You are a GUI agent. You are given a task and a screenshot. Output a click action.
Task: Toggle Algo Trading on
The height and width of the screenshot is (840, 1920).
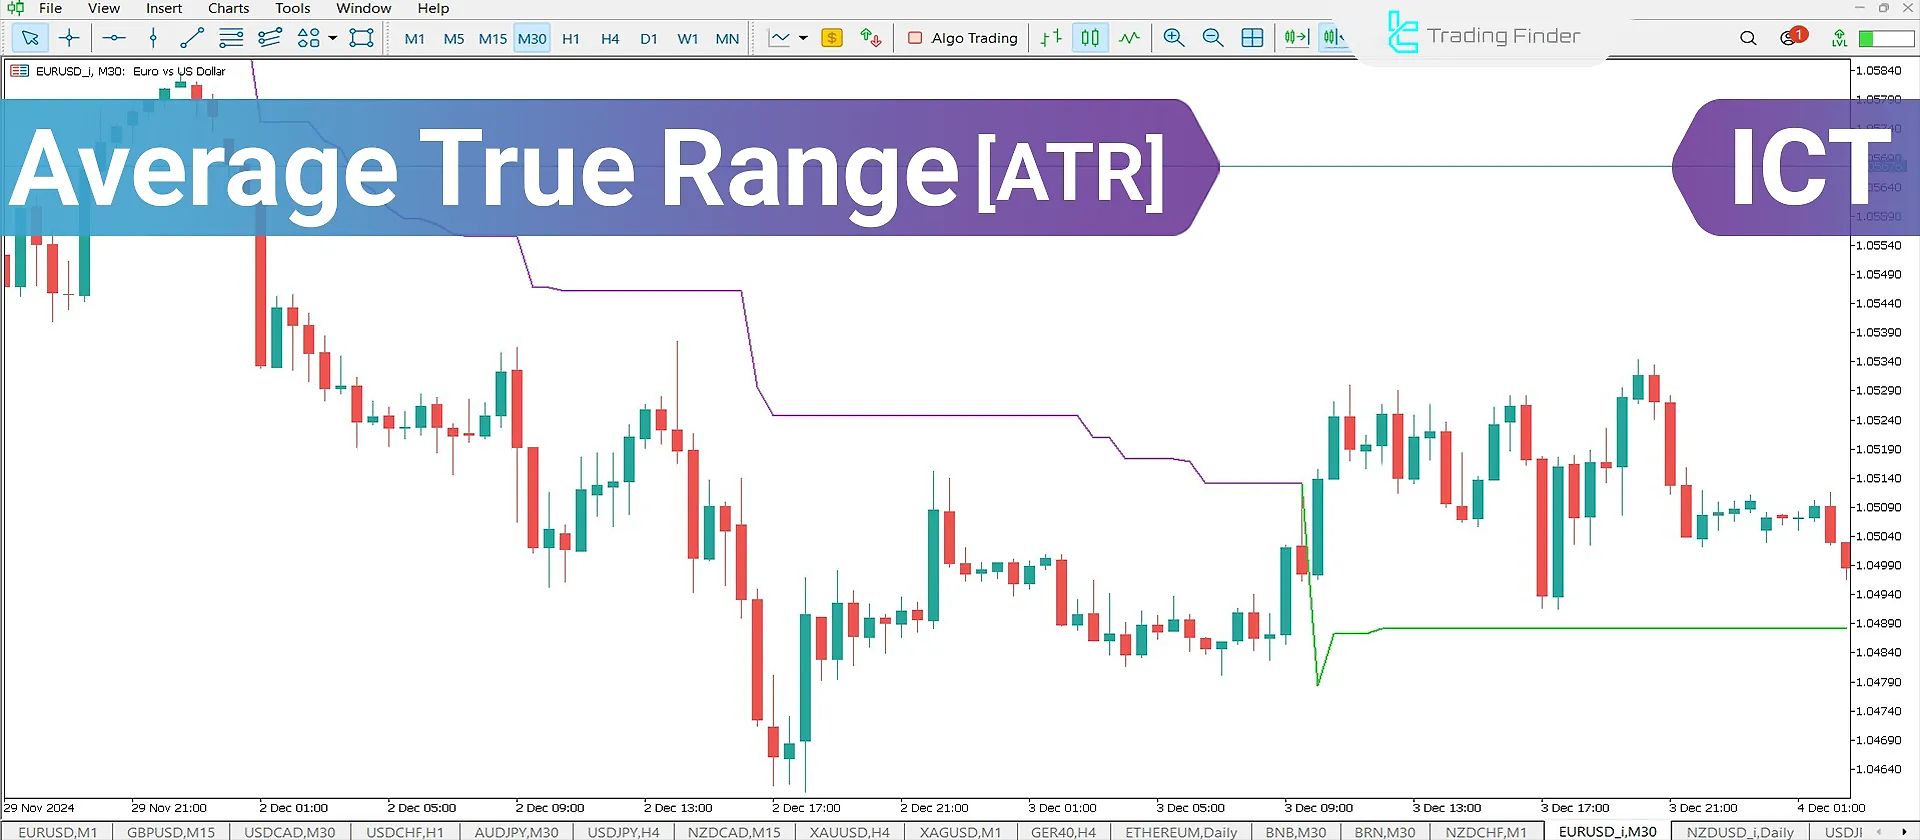[x=963, y=38]
